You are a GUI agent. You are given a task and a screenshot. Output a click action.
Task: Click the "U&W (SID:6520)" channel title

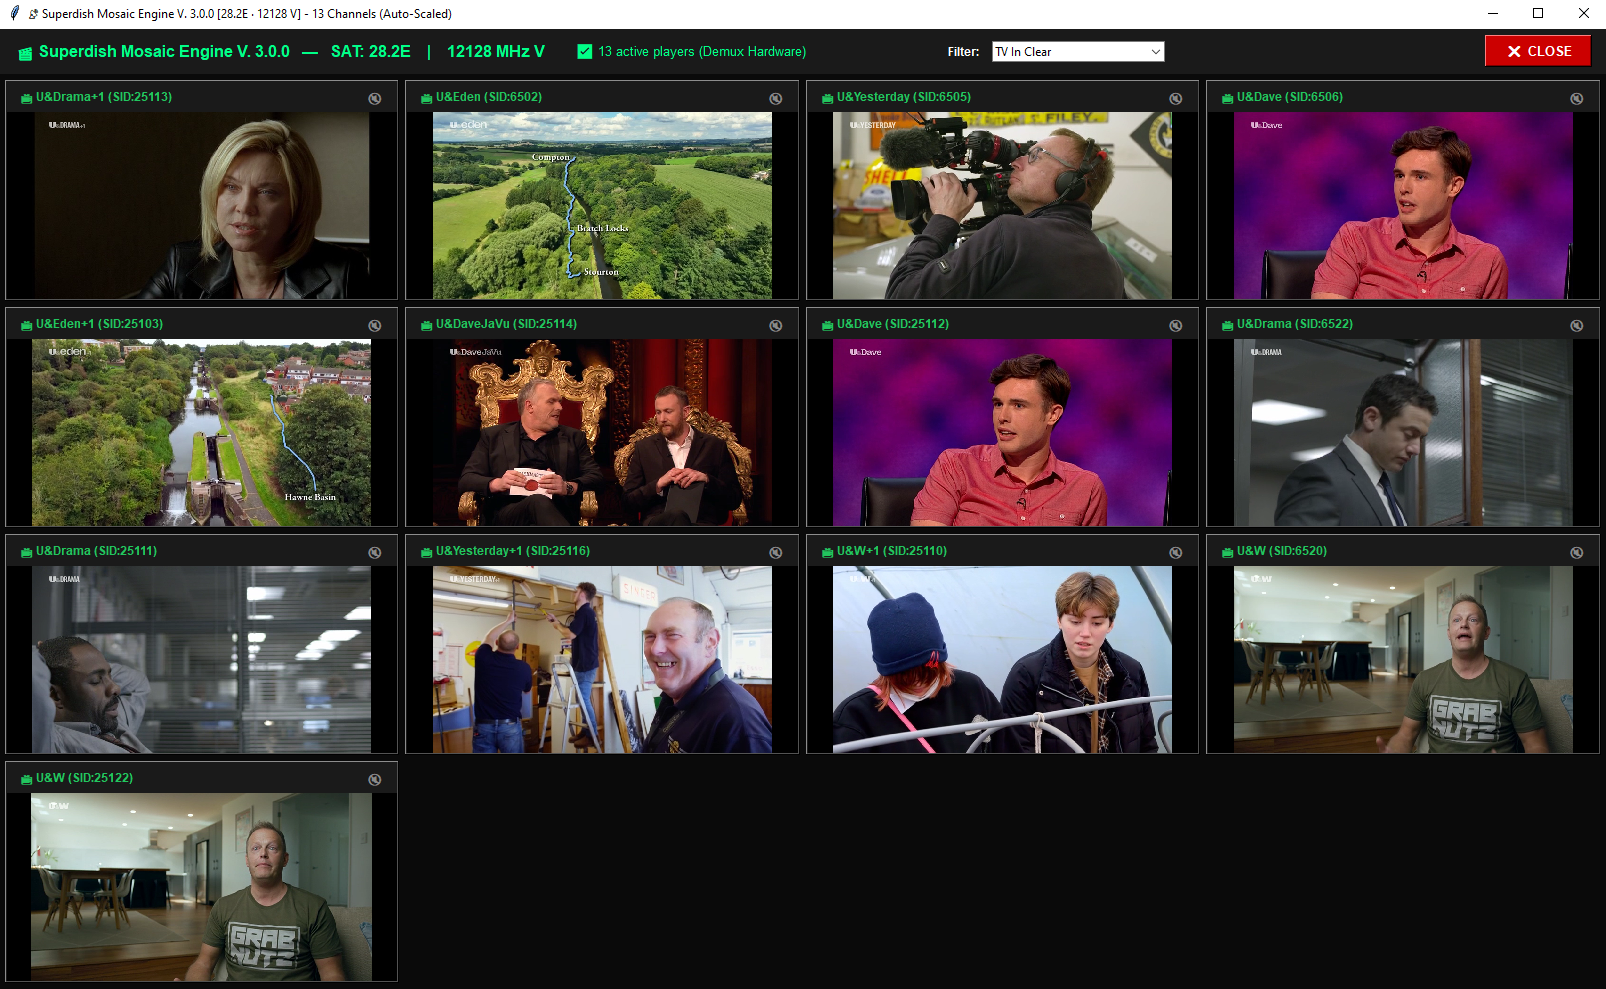click(x=1282, y=551)
